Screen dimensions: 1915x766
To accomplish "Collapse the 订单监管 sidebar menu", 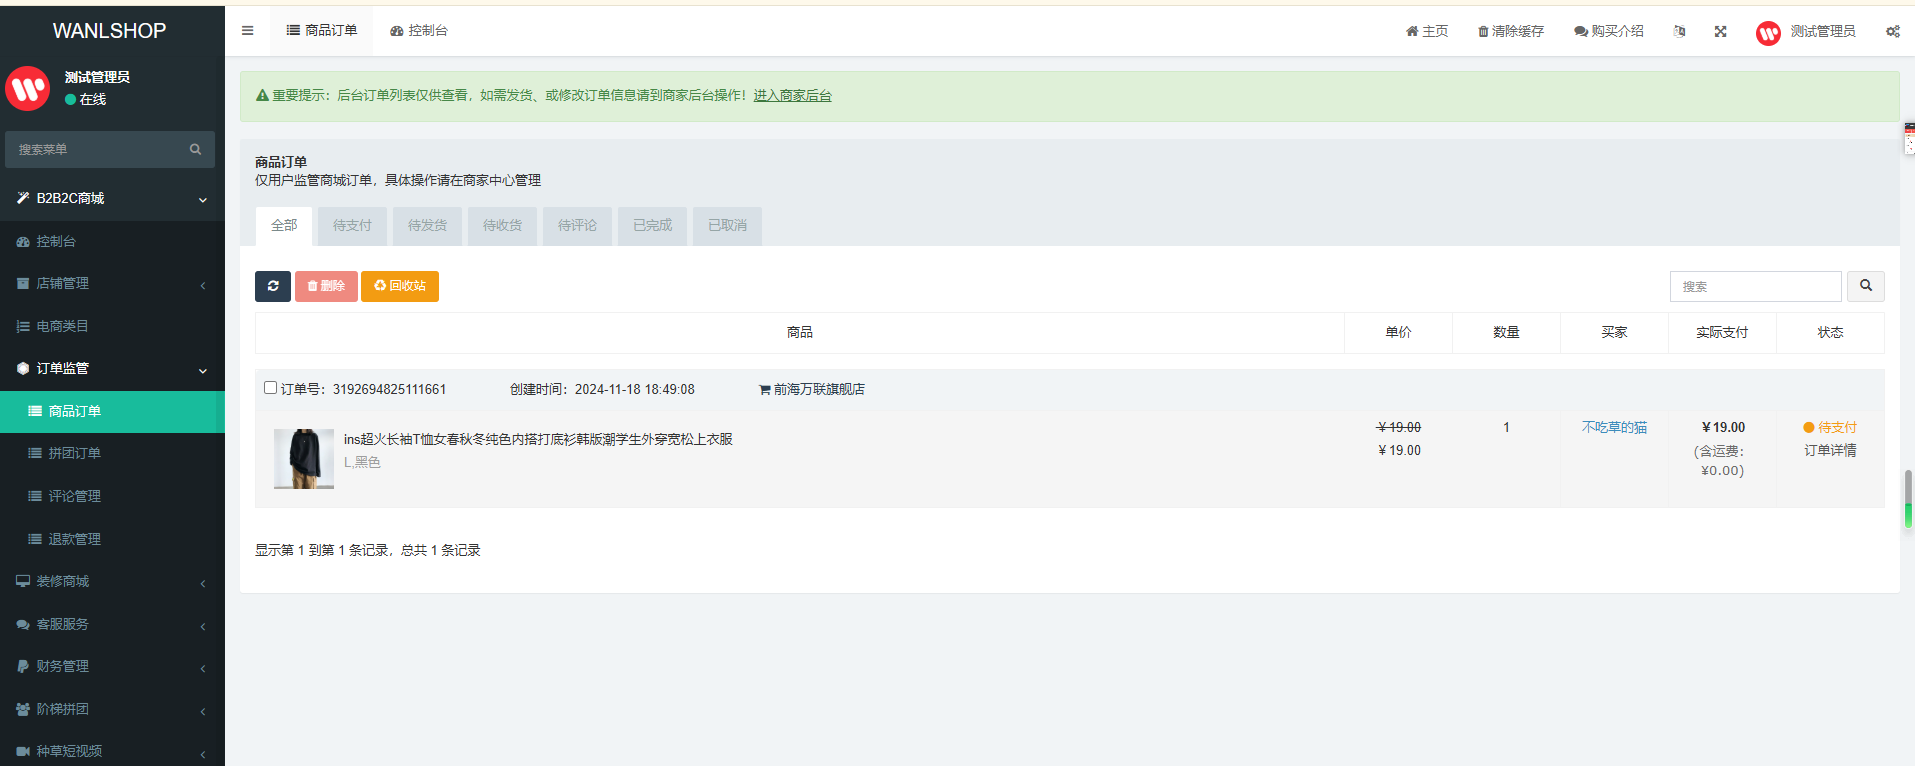I will pos(112,369).
